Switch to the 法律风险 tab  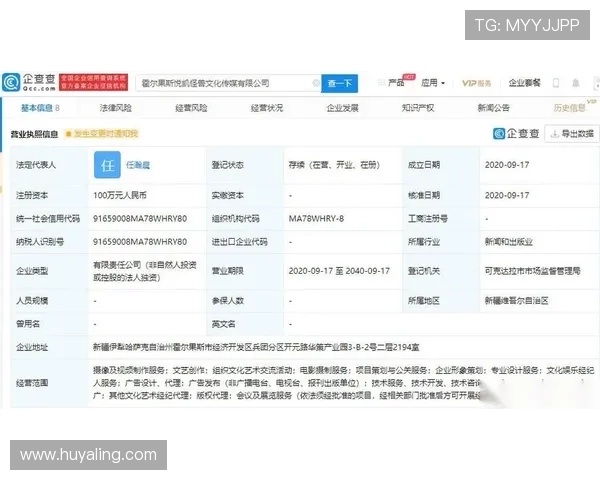click(116, 108)
